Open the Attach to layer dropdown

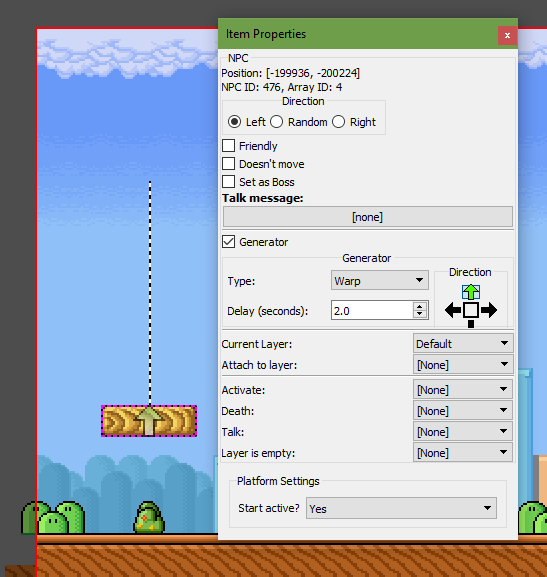coord(463,365)
